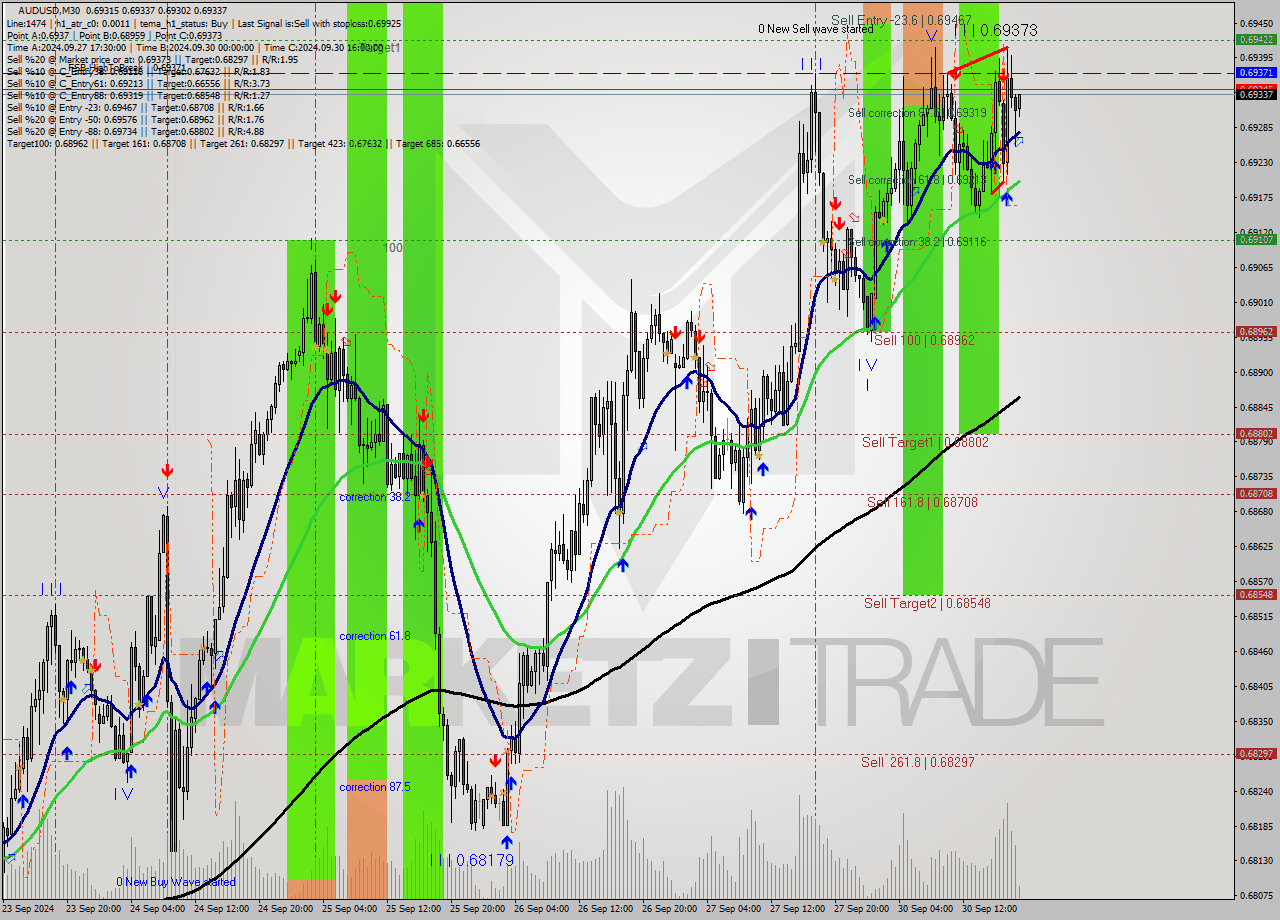Select the red 0.68802 price tag
1280x920 pixels.
[1256, 434]
